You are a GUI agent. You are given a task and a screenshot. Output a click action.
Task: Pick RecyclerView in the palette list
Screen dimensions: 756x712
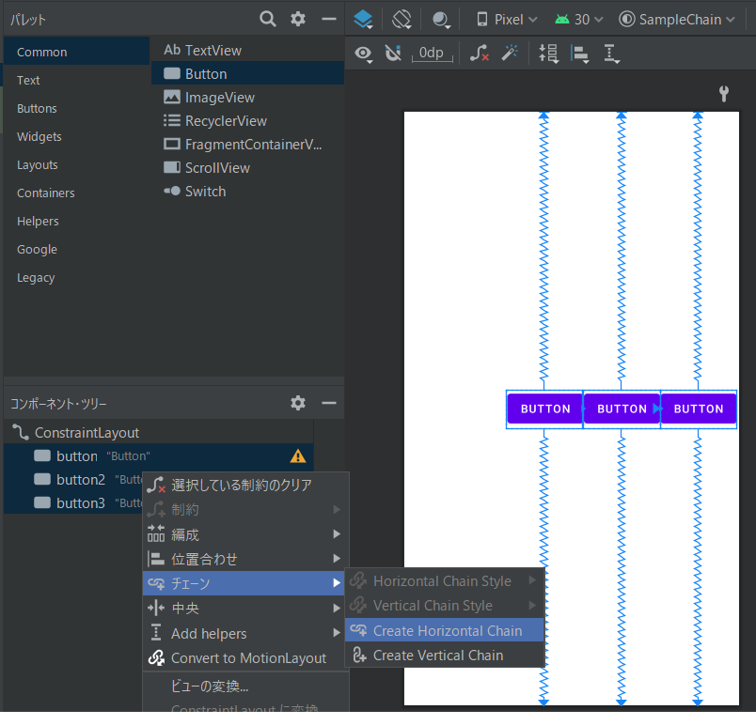pos(248,121)
